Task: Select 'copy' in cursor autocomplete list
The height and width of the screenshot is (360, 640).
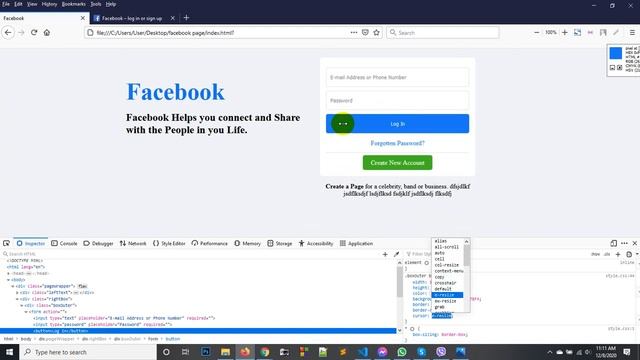Action: [440, 277]
